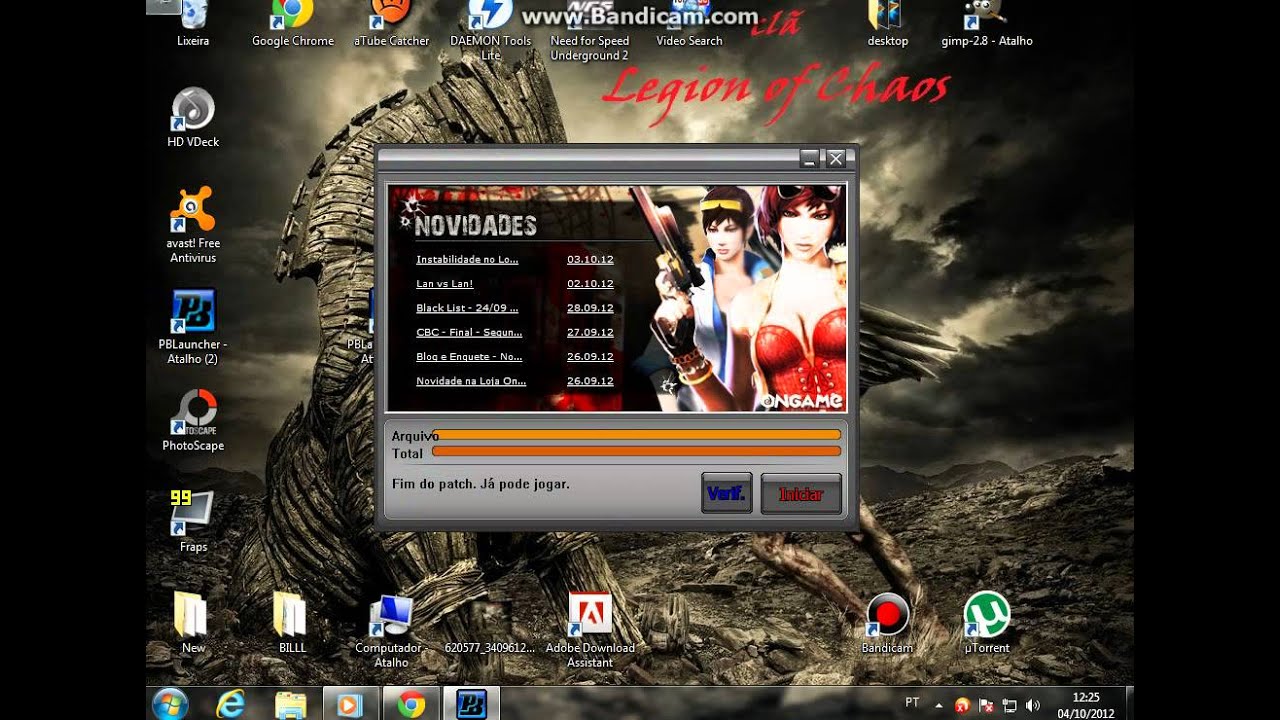Select the Bandicam desktop shortcut
Image resolution: width=1280 pixels, height=720 pixels.
(887, 622)
